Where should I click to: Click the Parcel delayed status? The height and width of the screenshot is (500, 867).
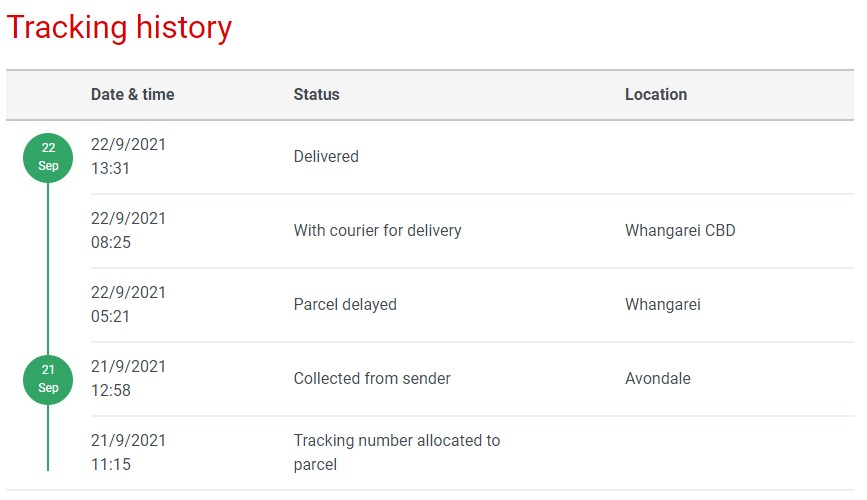[345, 305]
